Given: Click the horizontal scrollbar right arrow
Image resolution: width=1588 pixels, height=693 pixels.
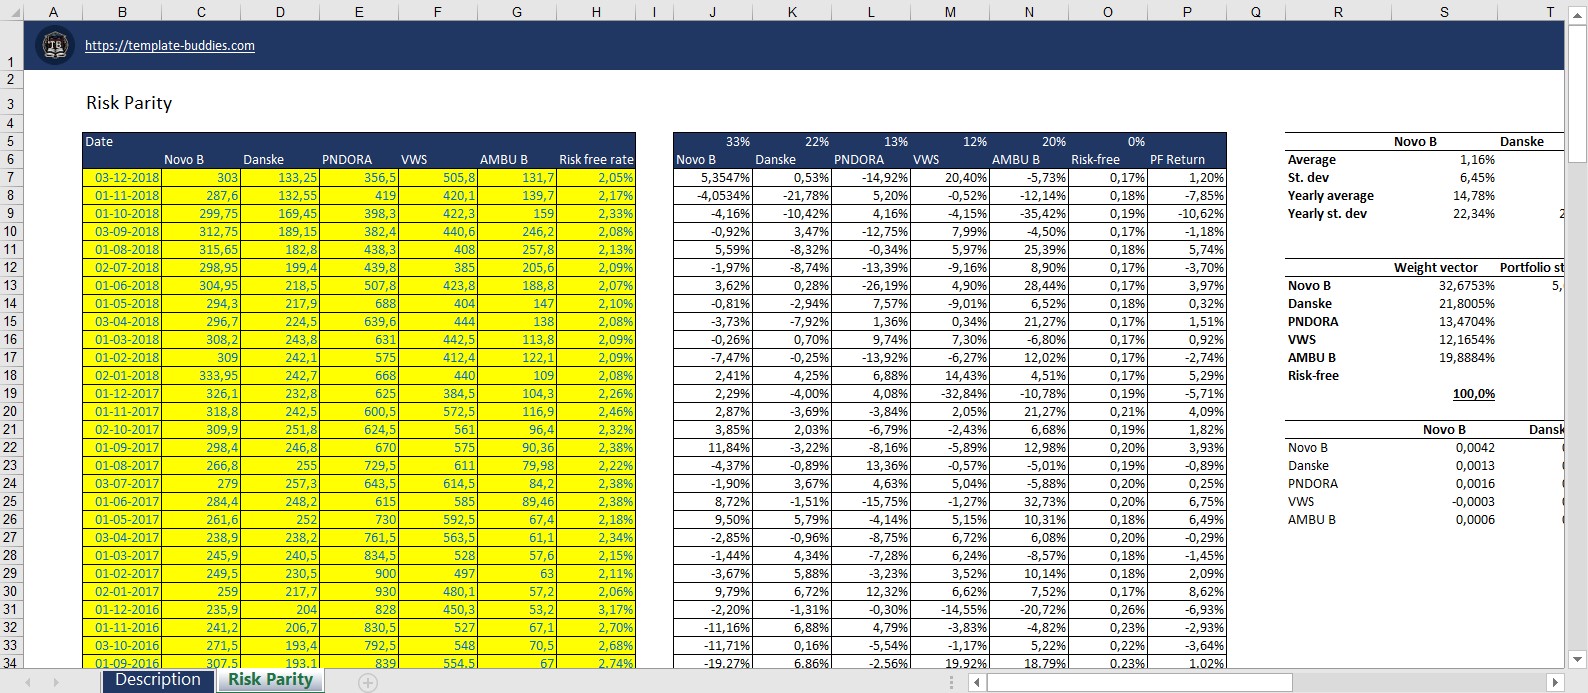Looking at the screenshot, I should [1555, 683].
